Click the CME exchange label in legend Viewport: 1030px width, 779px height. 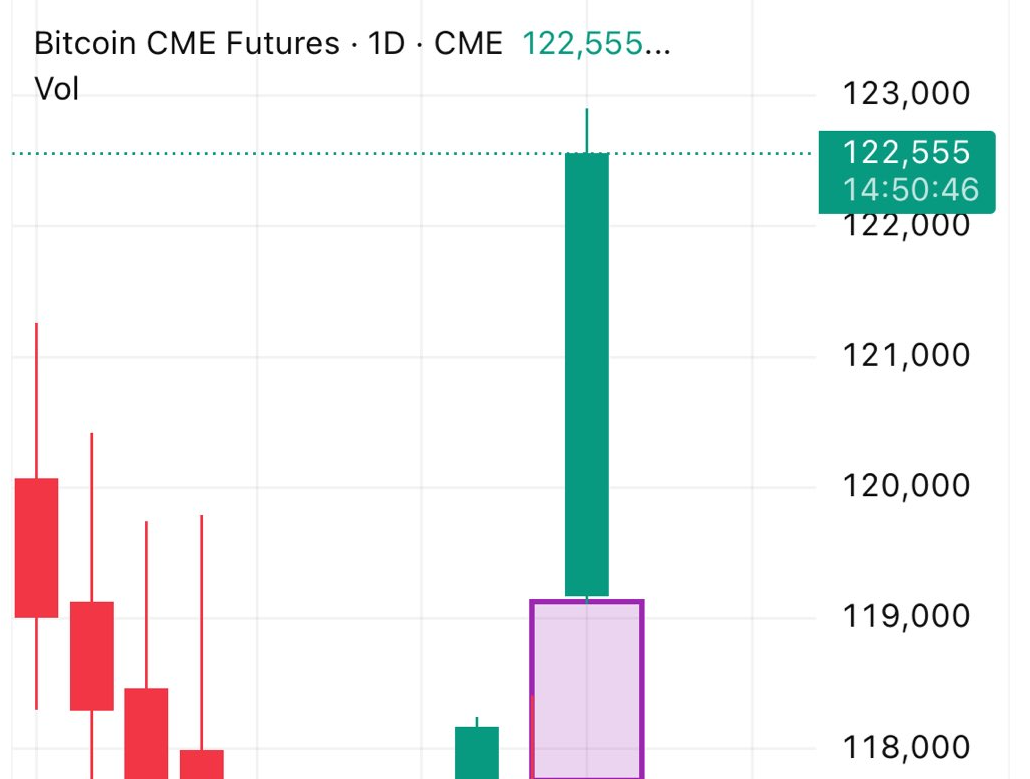click(468, 44)
